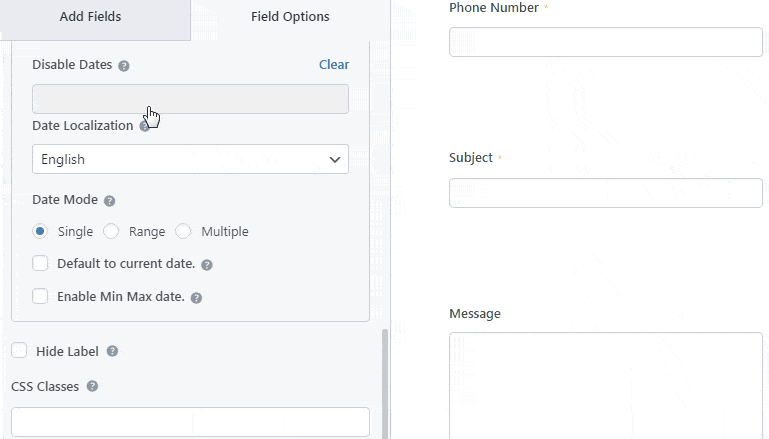Open help for Default to current date
Screen dimensions: 769x439
[x=207, y=265]
